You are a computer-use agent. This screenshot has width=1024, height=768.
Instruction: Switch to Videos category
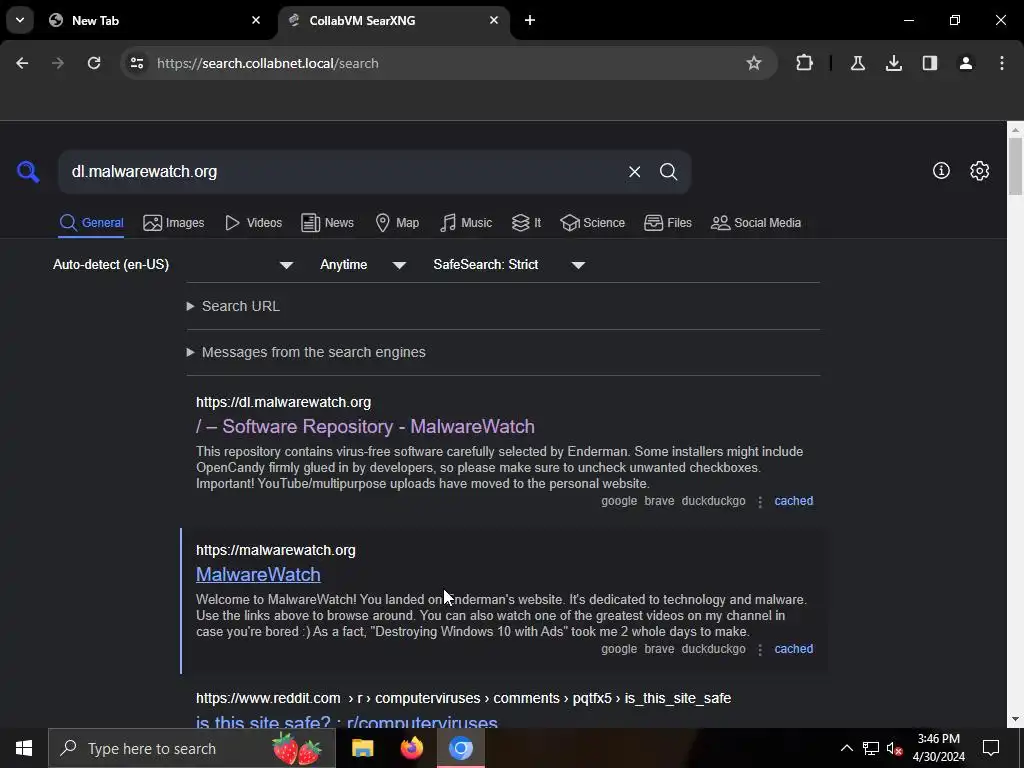pos(253,223)
